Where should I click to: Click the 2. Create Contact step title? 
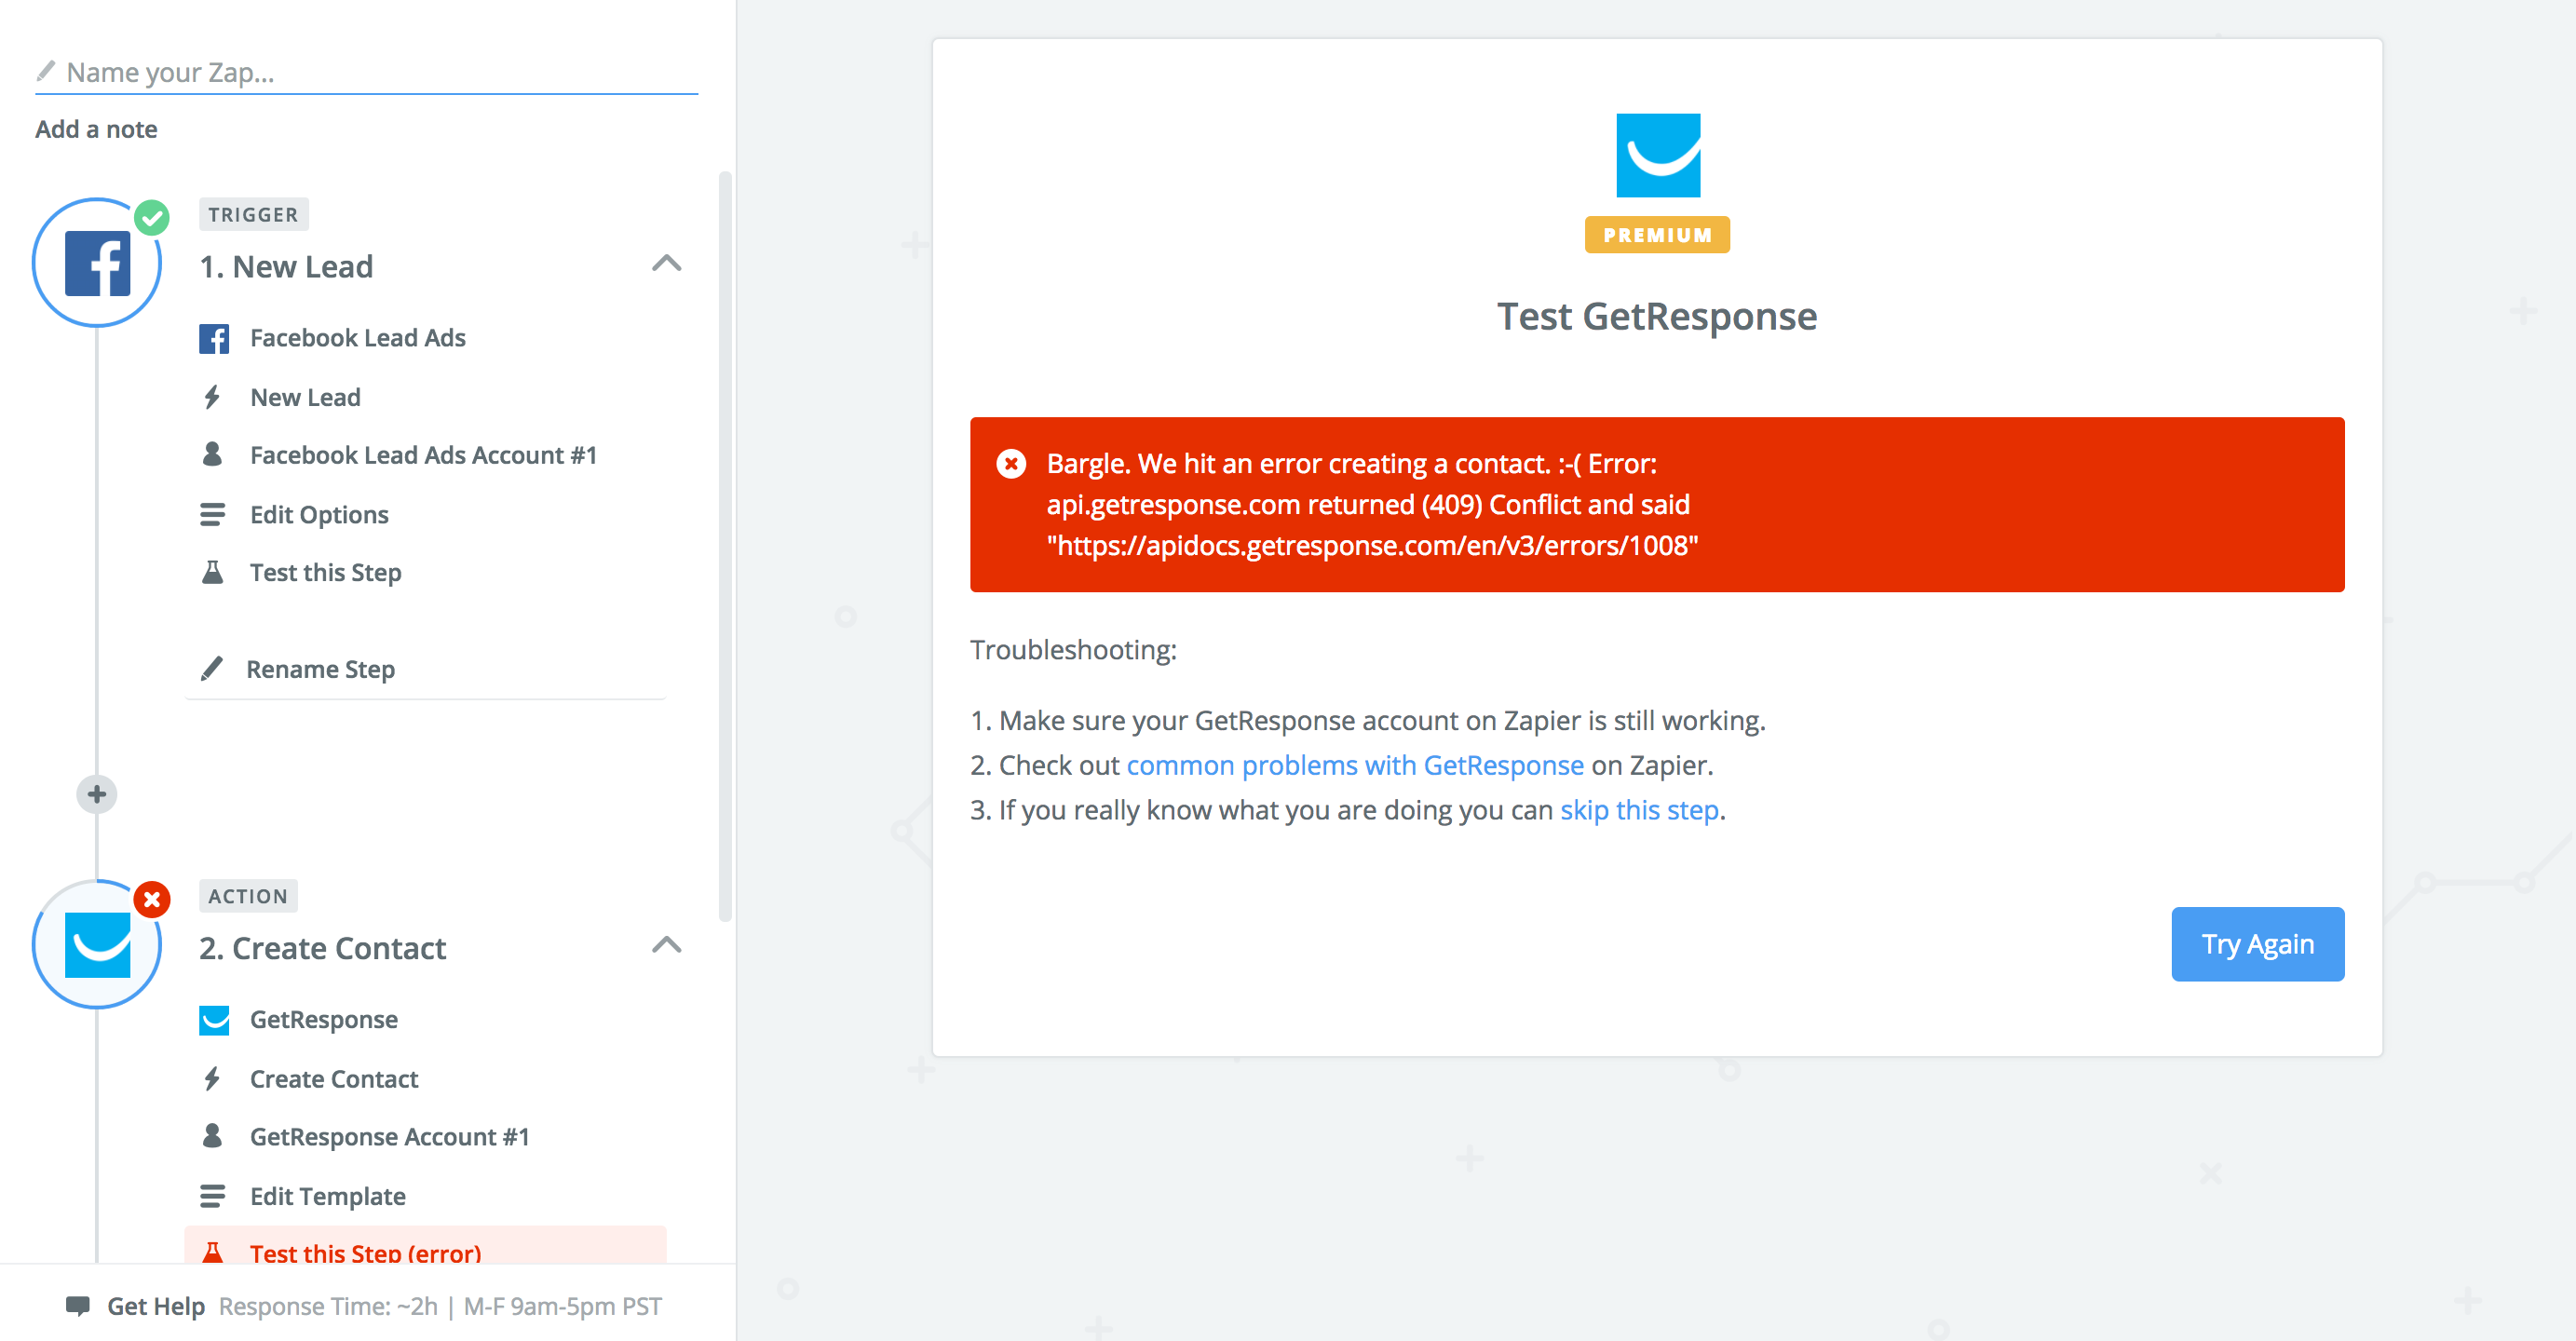[322, 949]
